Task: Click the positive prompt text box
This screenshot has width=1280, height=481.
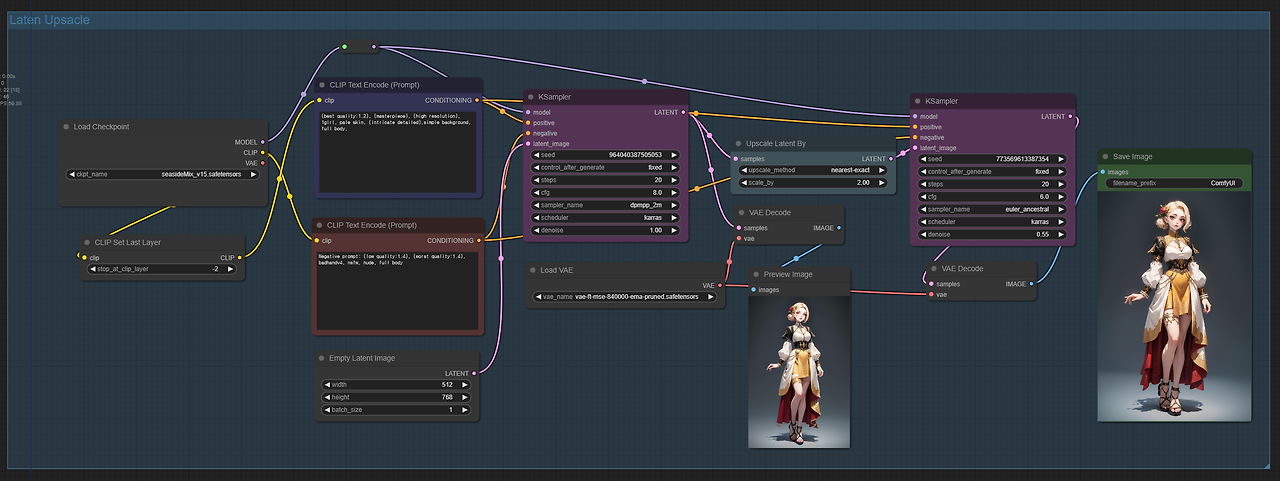Action: pyautogui.click(x=398, y=150)
